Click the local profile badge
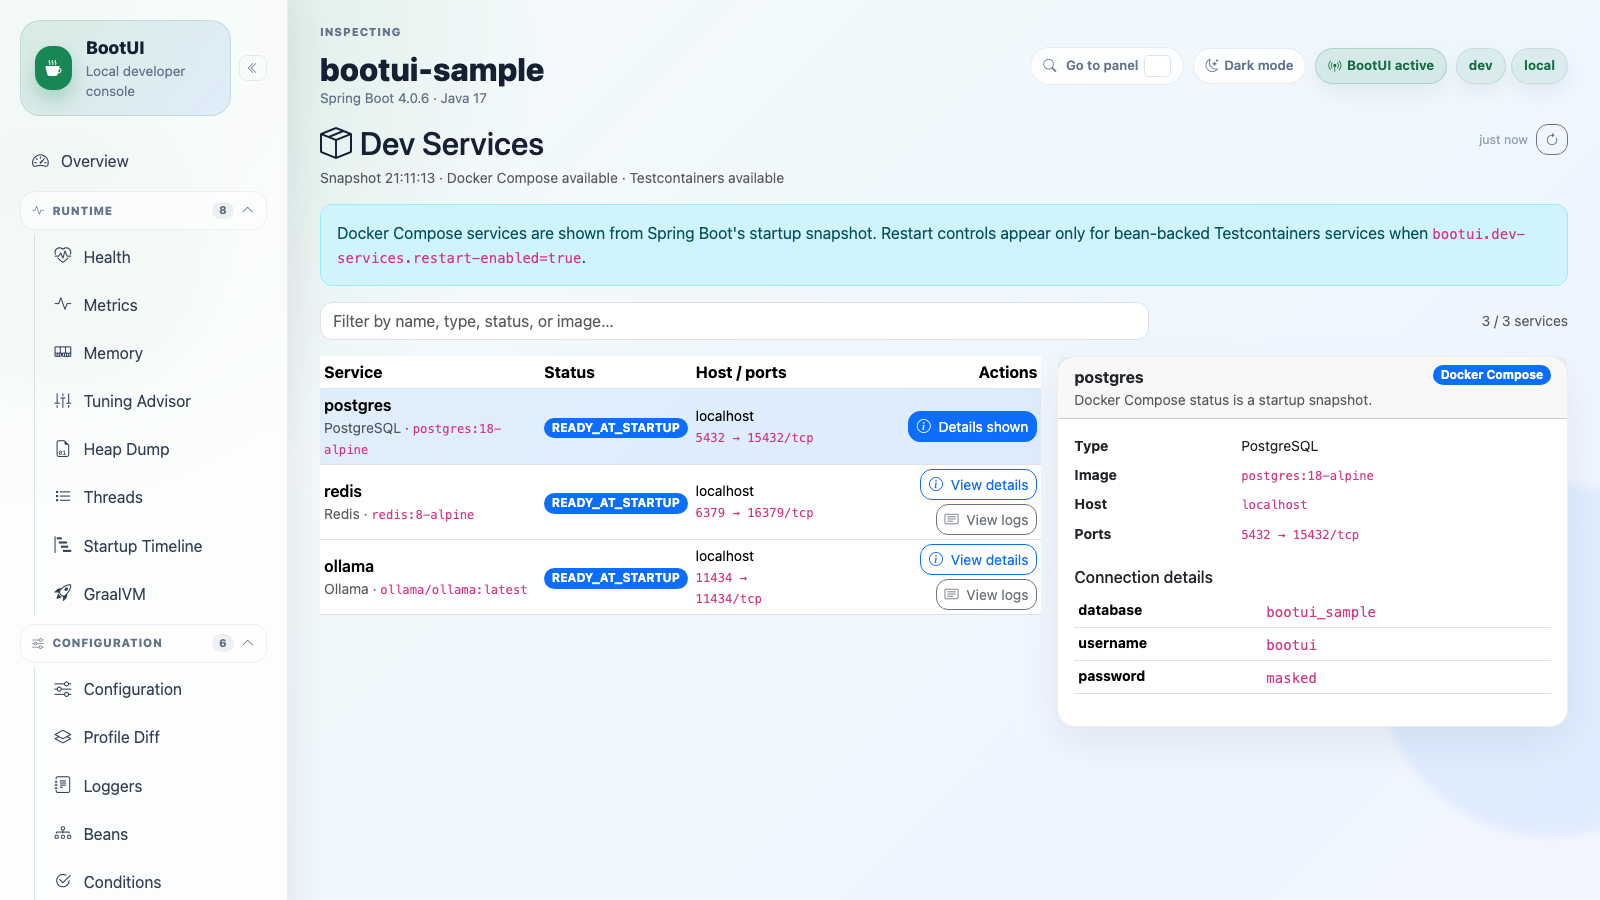This screenshot has height=900, width=1600. click(x=1539, y=66)
